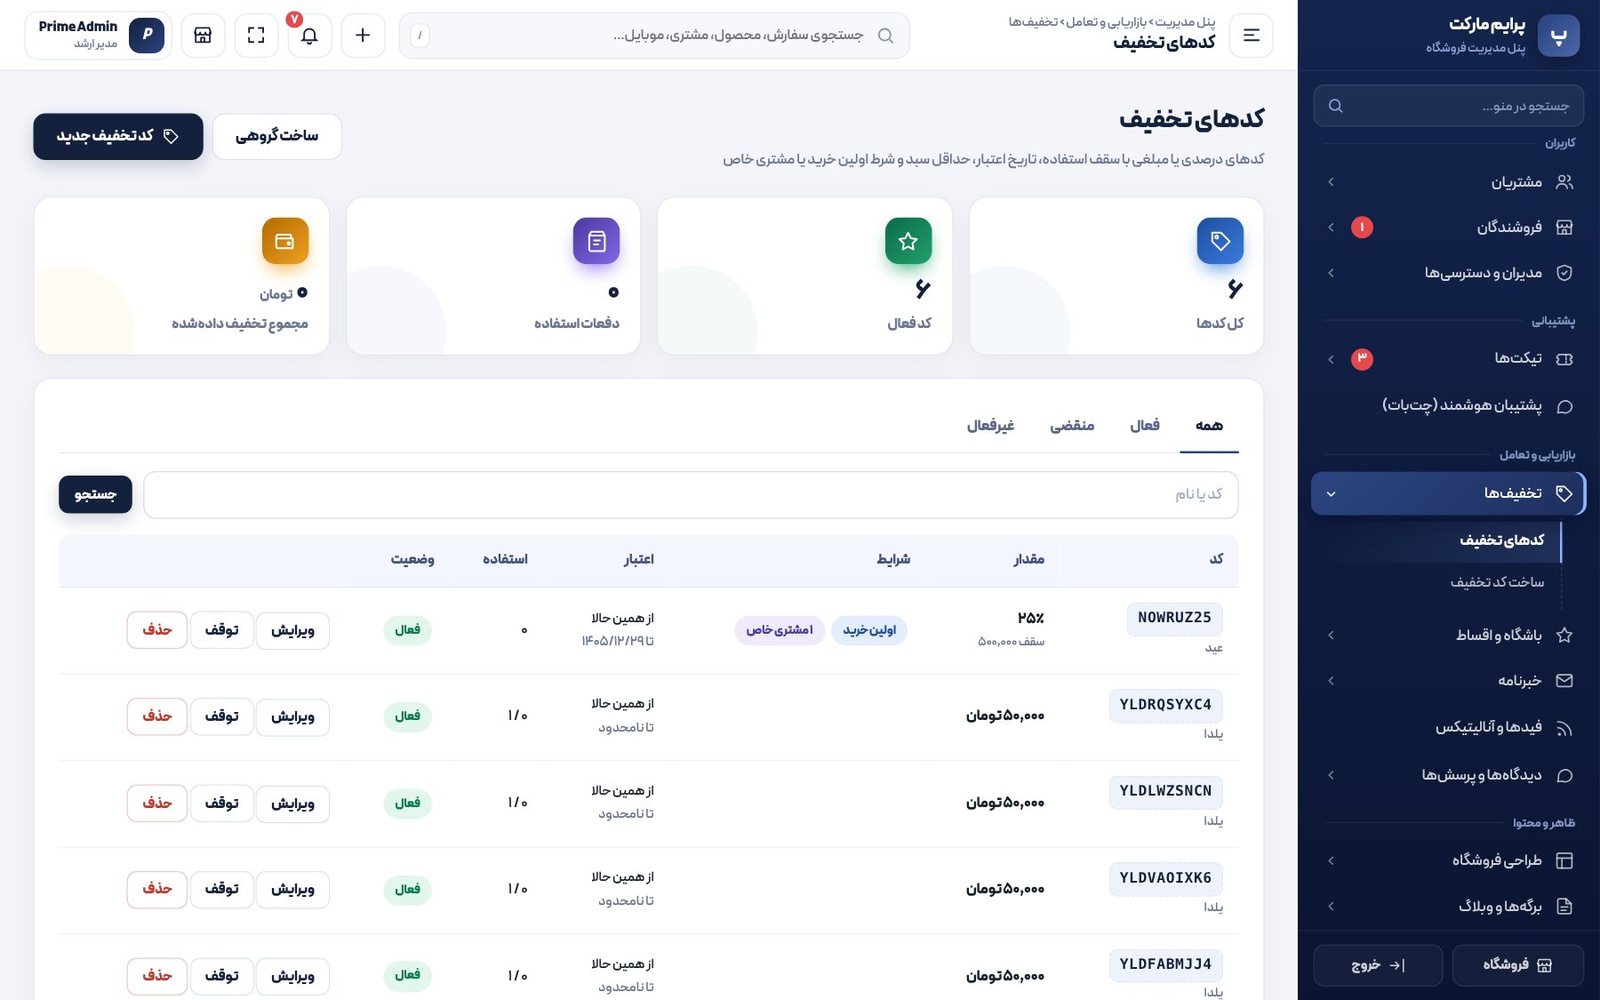
Task: Click the مشتری خاص condition tag
Action: tap(779, 630)
